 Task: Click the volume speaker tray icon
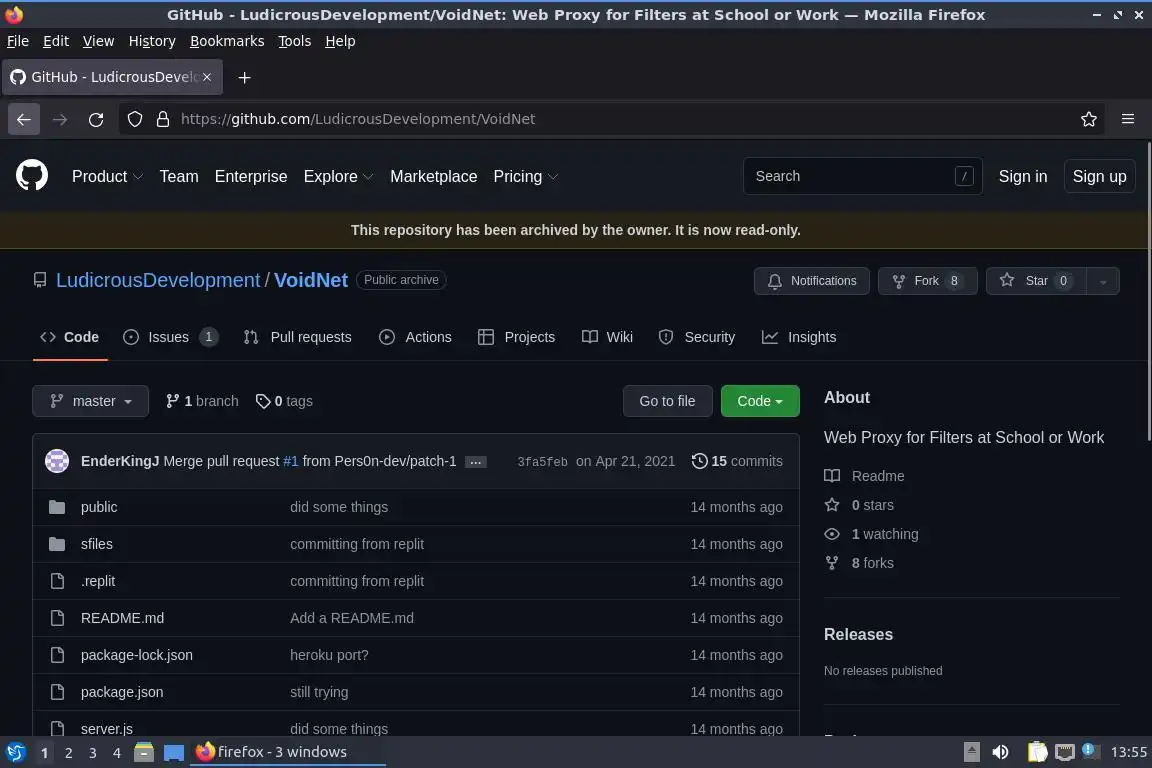click(x=1001, y=752)
